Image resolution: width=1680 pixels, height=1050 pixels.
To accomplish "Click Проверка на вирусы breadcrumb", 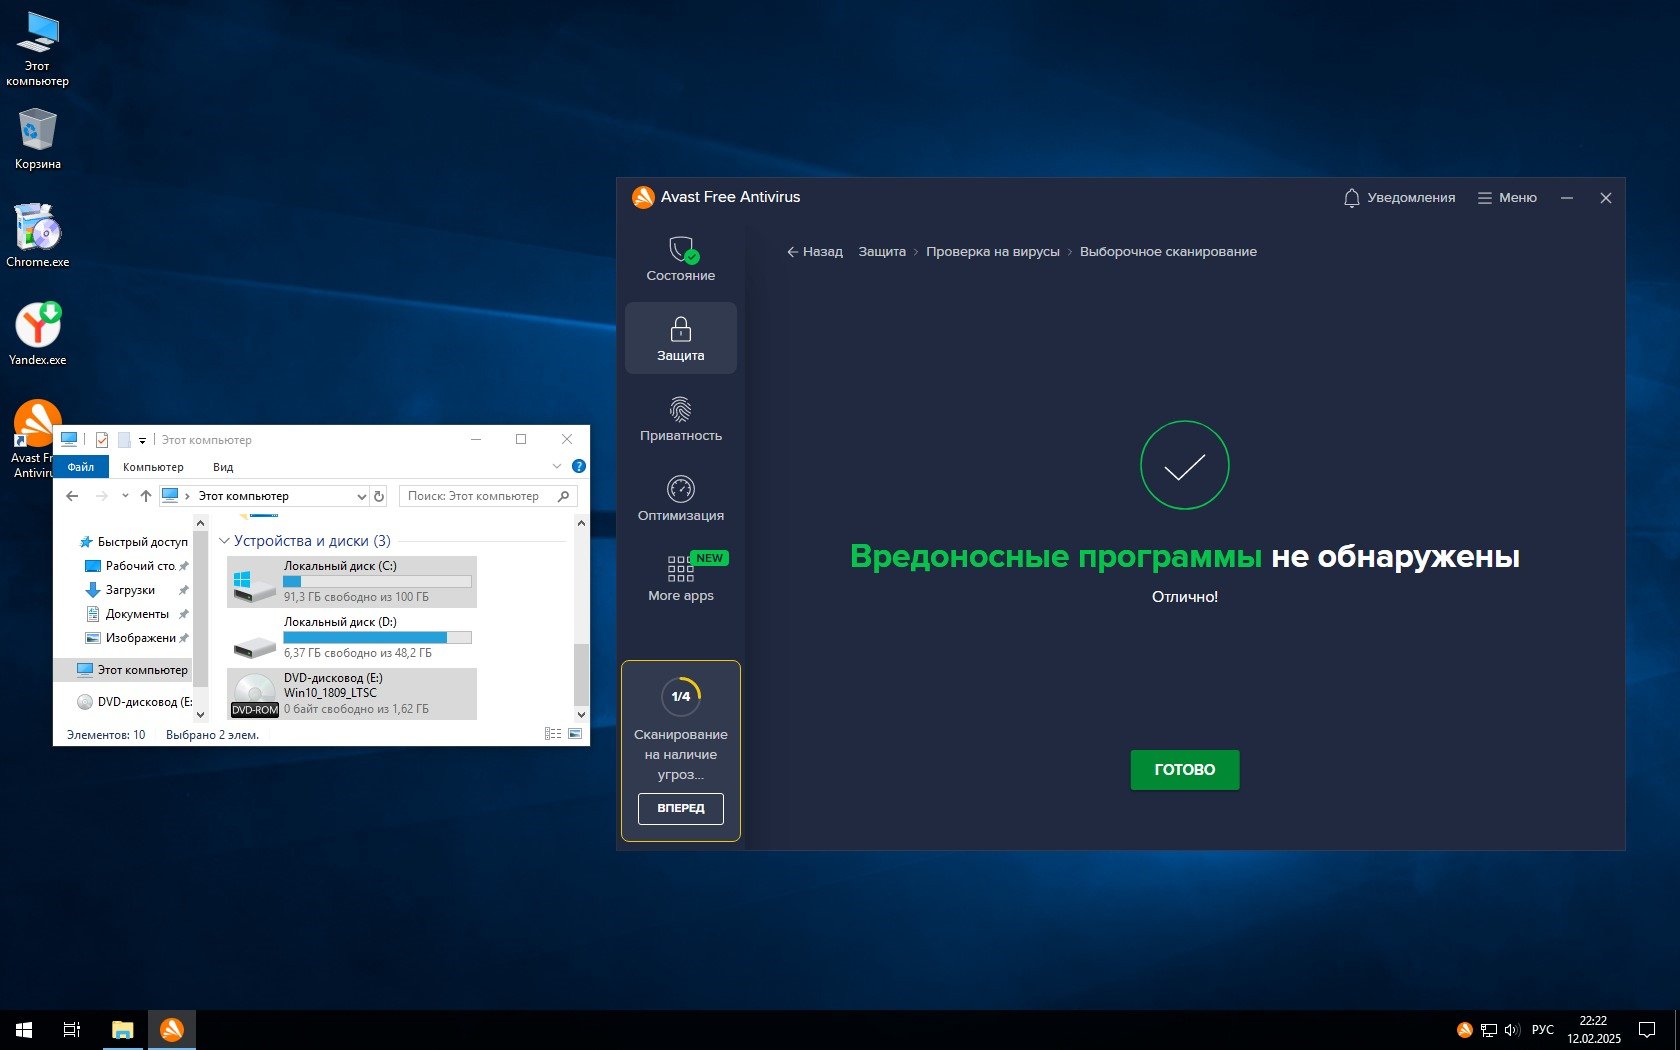I will [x=992, y=252].
